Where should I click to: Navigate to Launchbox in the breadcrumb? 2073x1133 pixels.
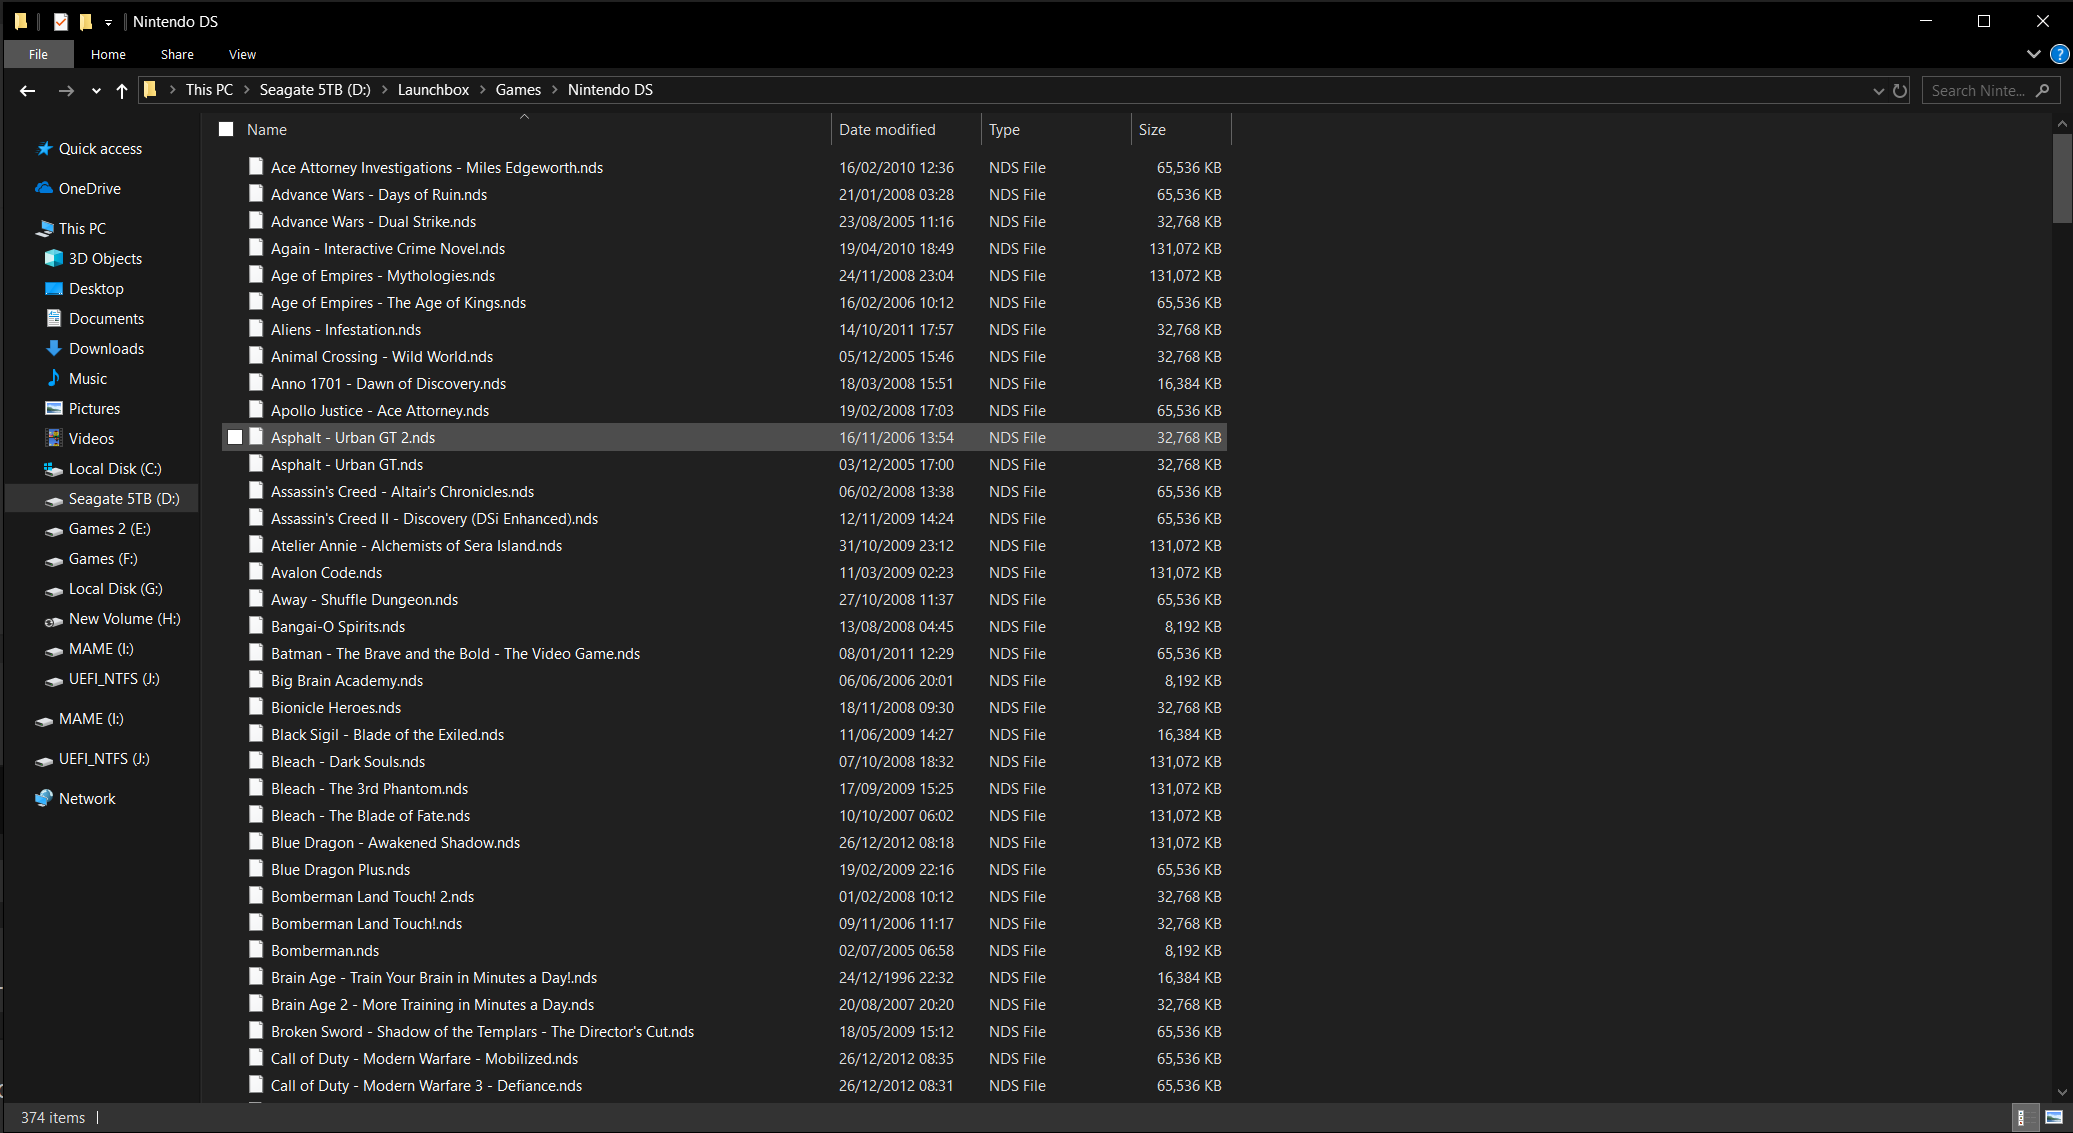point(433,90)
